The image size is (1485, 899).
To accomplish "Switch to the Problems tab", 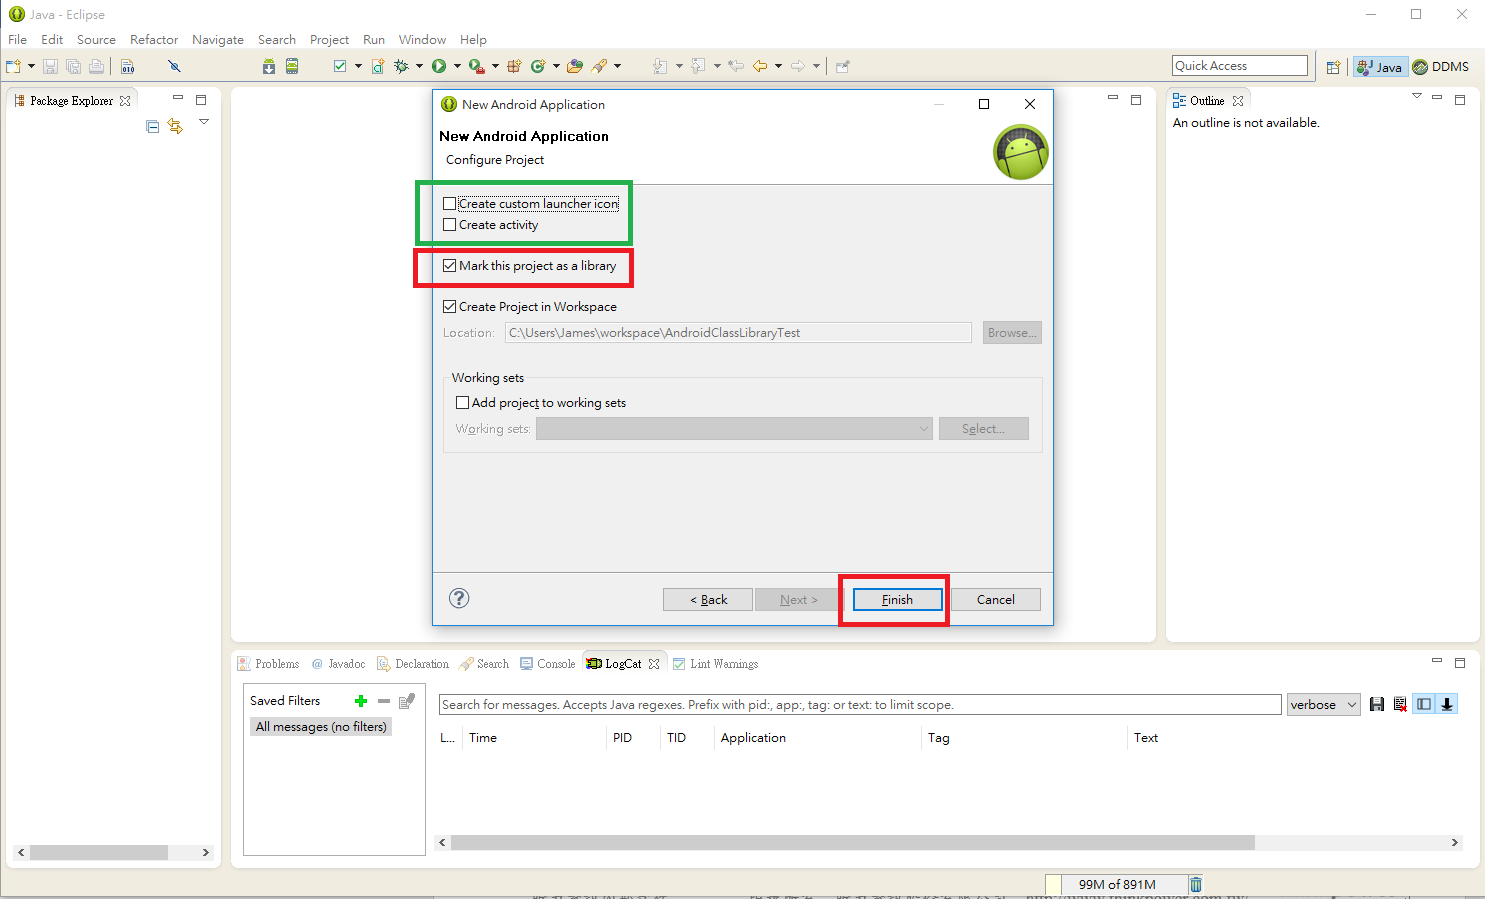I will pyautogui.click(x=268, y=664).
